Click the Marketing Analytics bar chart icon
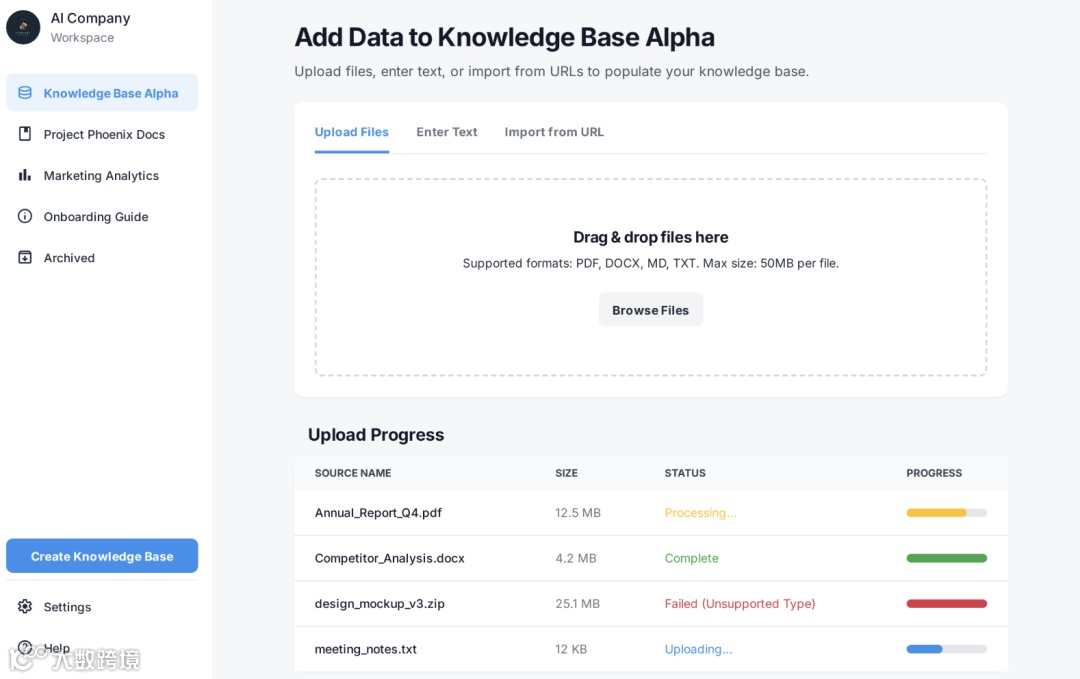This screenshot has width=1080, height=679. coord(25,175)
